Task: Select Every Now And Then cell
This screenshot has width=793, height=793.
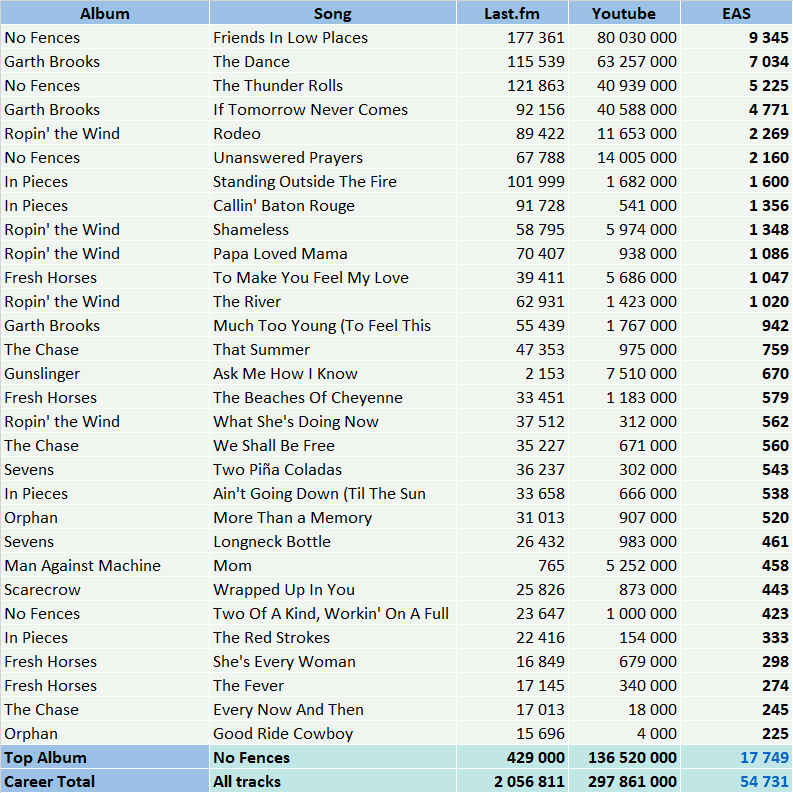Action: tap(333, 710)
